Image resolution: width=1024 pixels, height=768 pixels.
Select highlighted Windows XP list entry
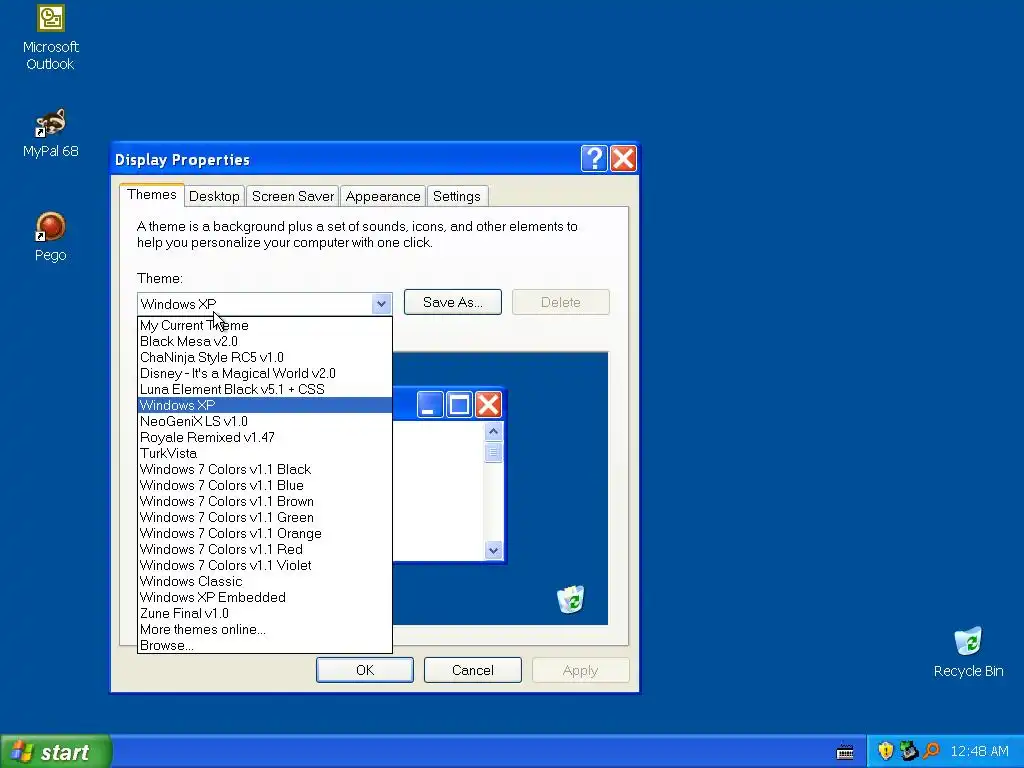click(x=264, y=405)
